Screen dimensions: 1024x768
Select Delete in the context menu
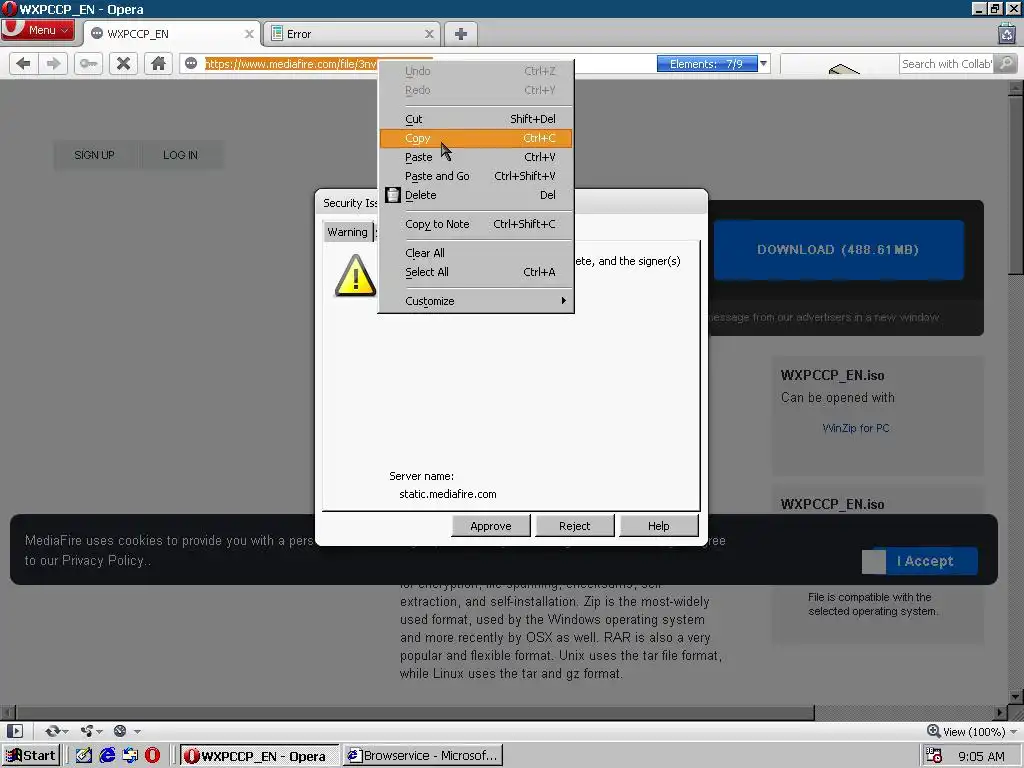pyautogui.click(x=475, y=195)
